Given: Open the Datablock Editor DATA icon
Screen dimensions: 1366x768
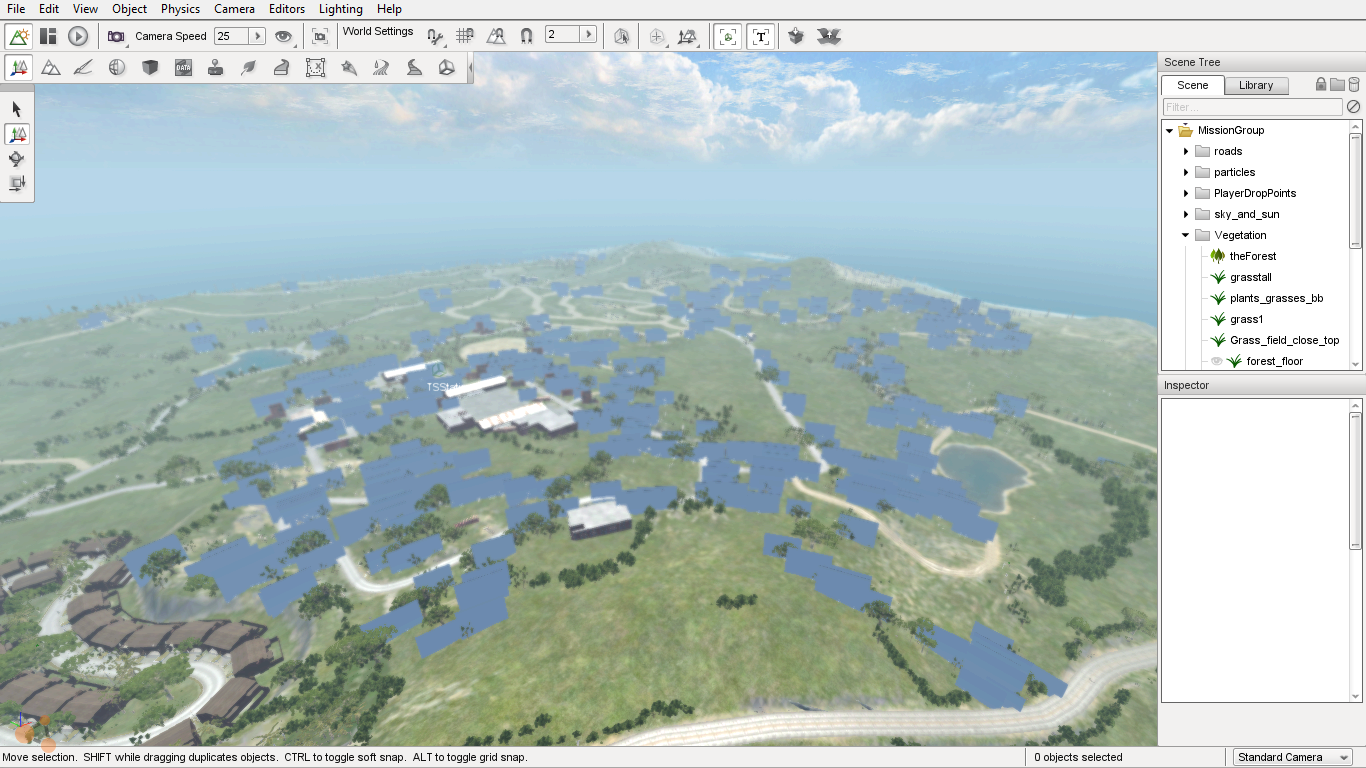Looking at the screenshot, I should pos(183,68).
